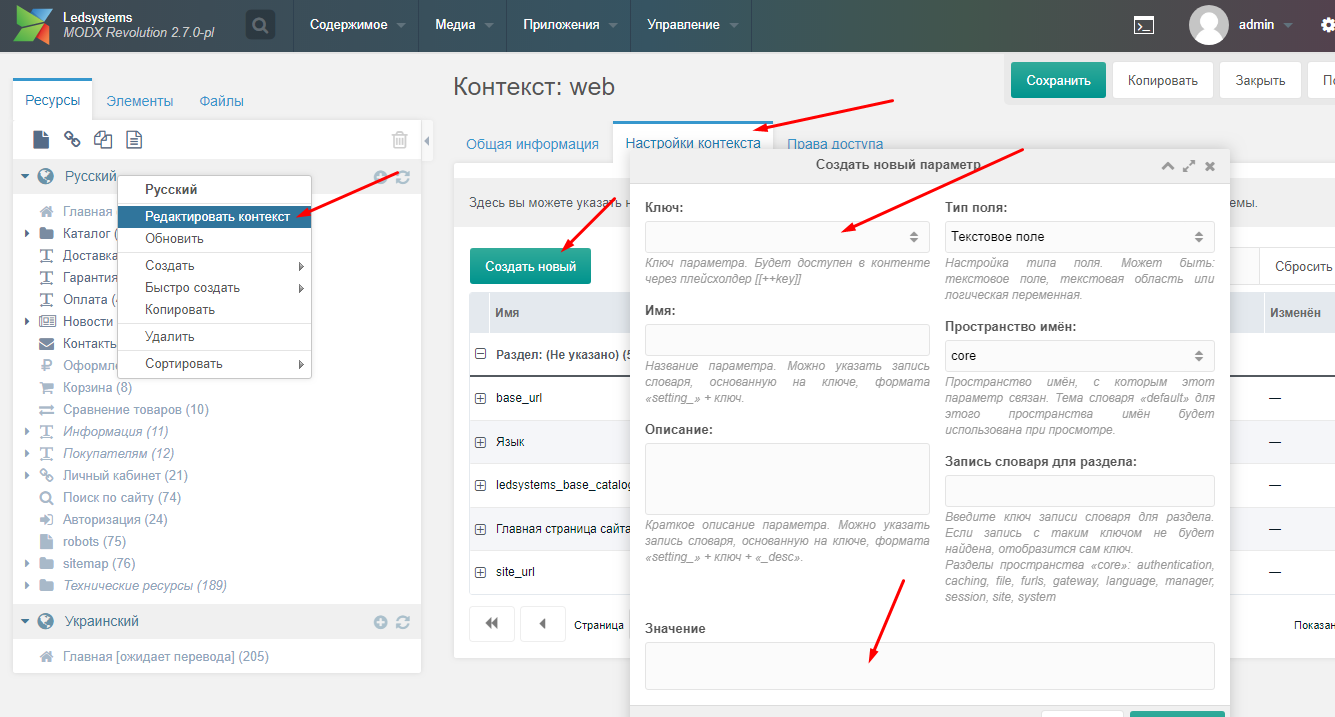Click the plus icon for Русский context

coord(381,177)
